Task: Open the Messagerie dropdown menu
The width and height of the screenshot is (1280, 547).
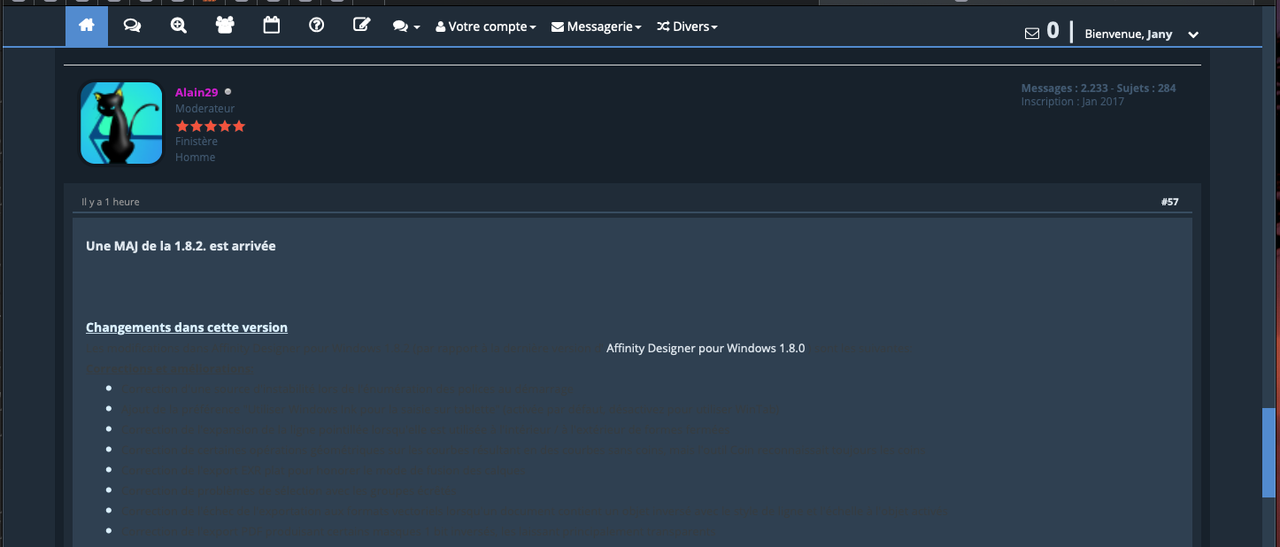Action: 596,27
